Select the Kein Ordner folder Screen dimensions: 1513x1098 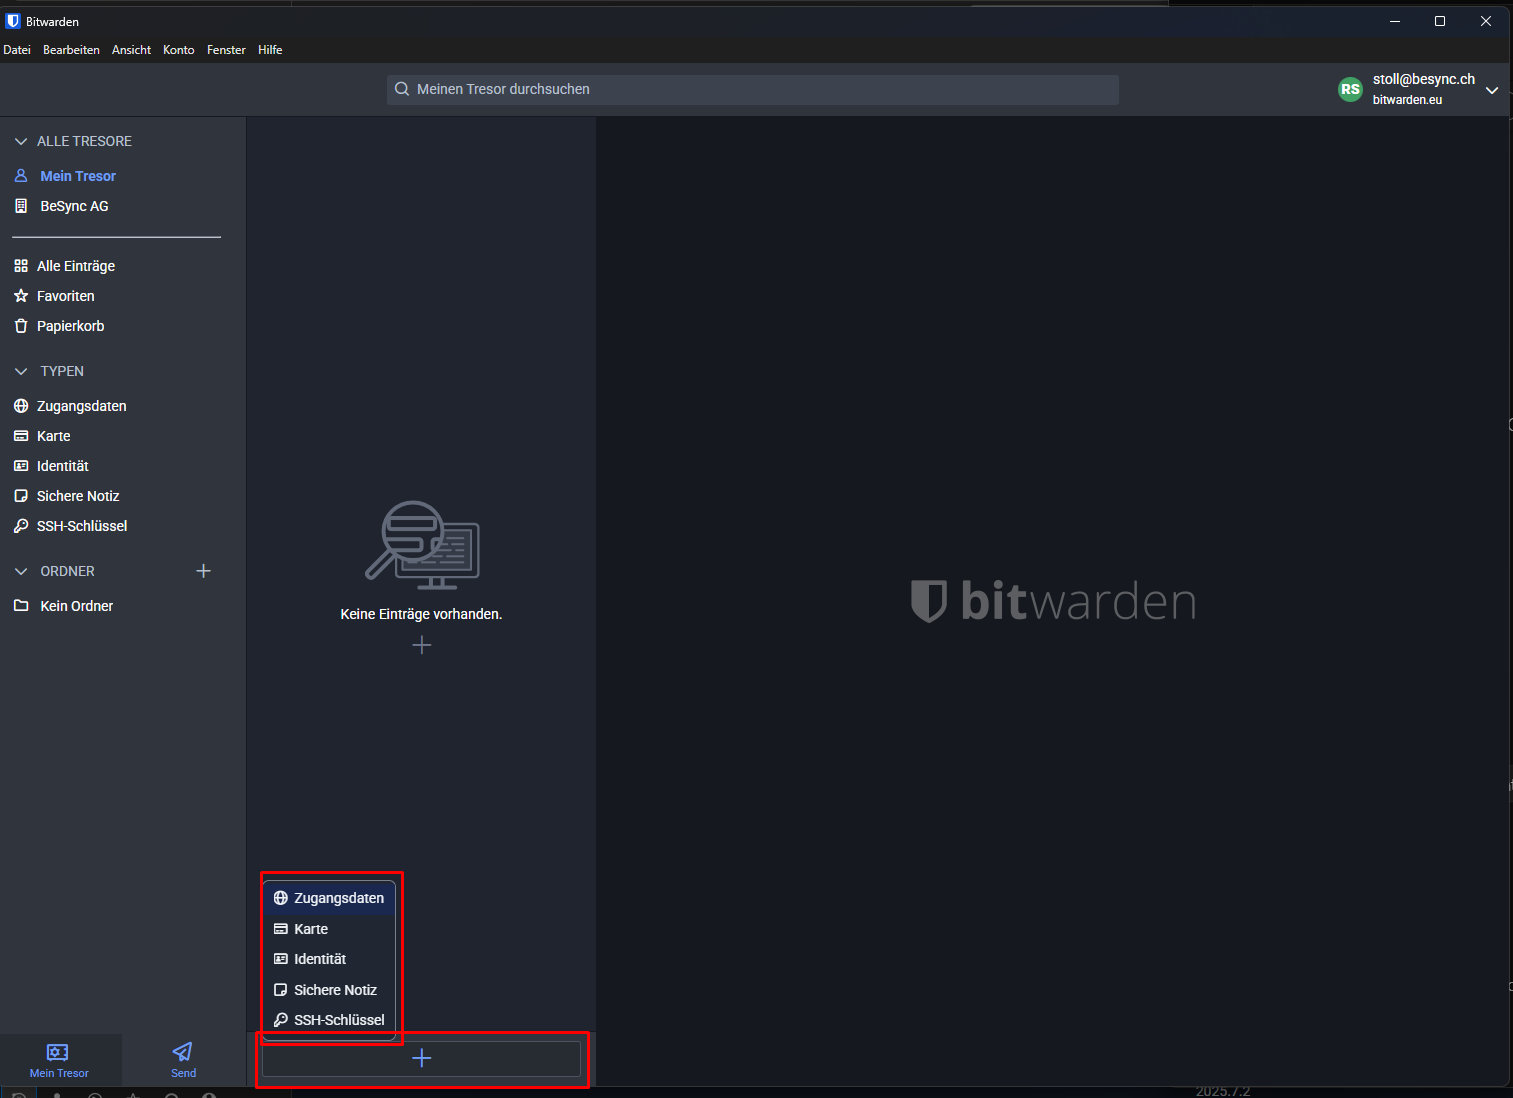pos(76,606)
